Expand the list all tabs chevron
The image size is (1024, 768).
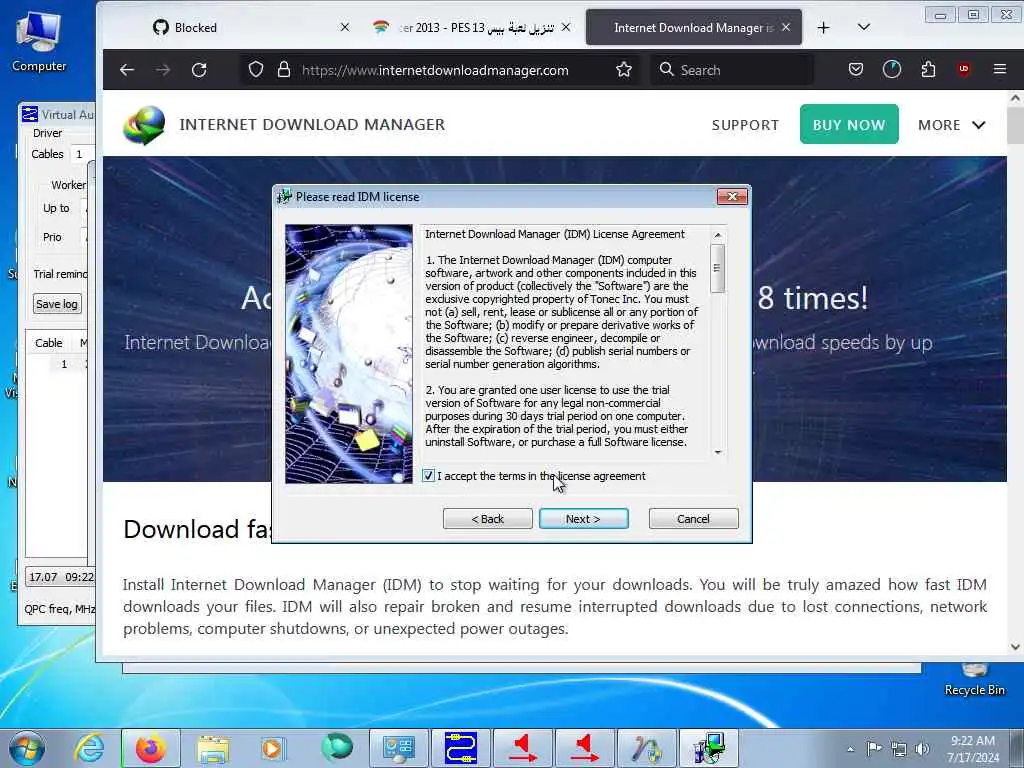[x=863, y=27]
